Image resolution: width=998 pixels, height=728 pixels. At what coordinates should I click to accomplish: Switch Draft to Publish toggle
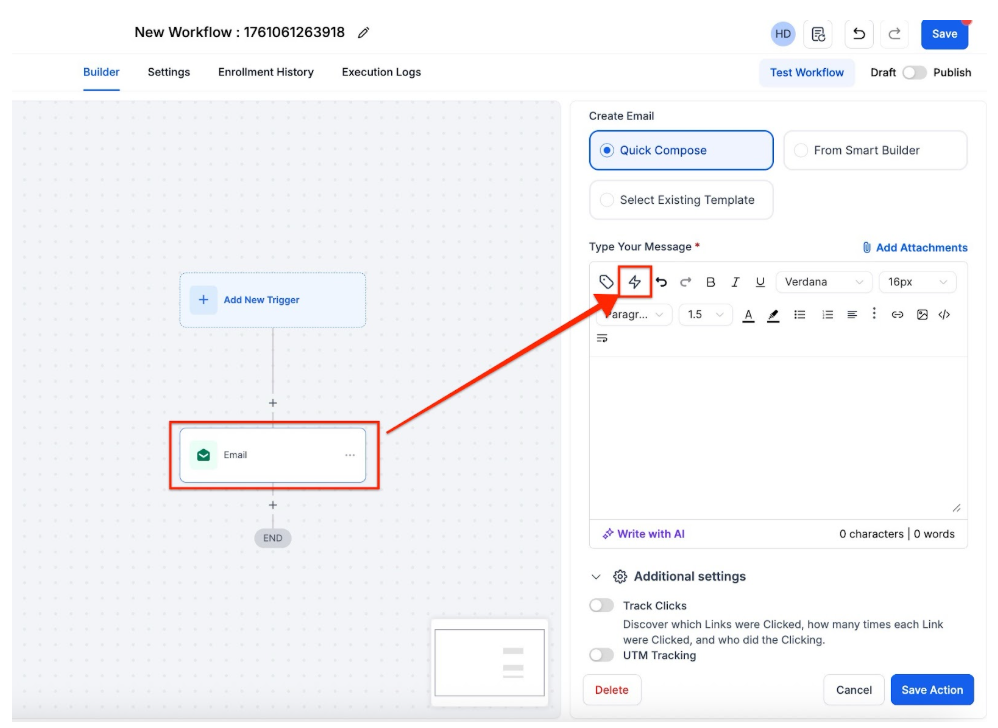click(x=914, y=73)
